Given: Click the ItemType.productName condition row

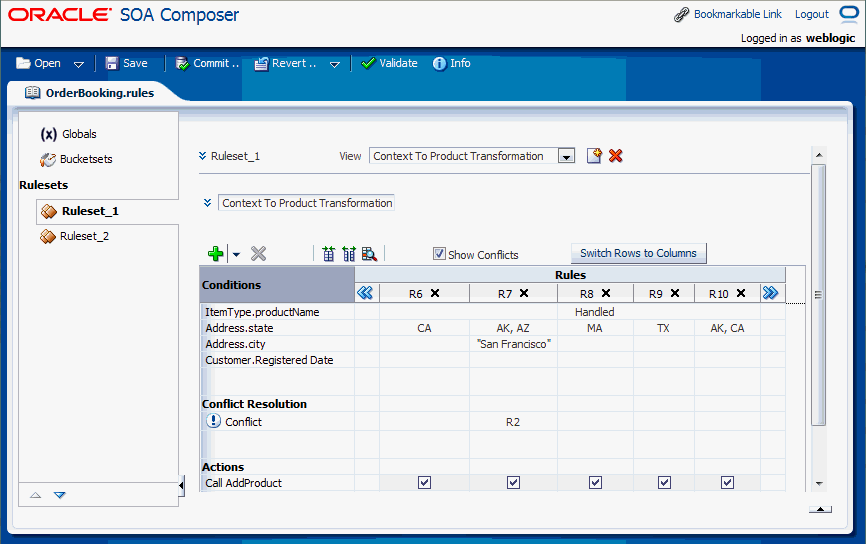Looking at the screenshot, I should tap(277, 312).
